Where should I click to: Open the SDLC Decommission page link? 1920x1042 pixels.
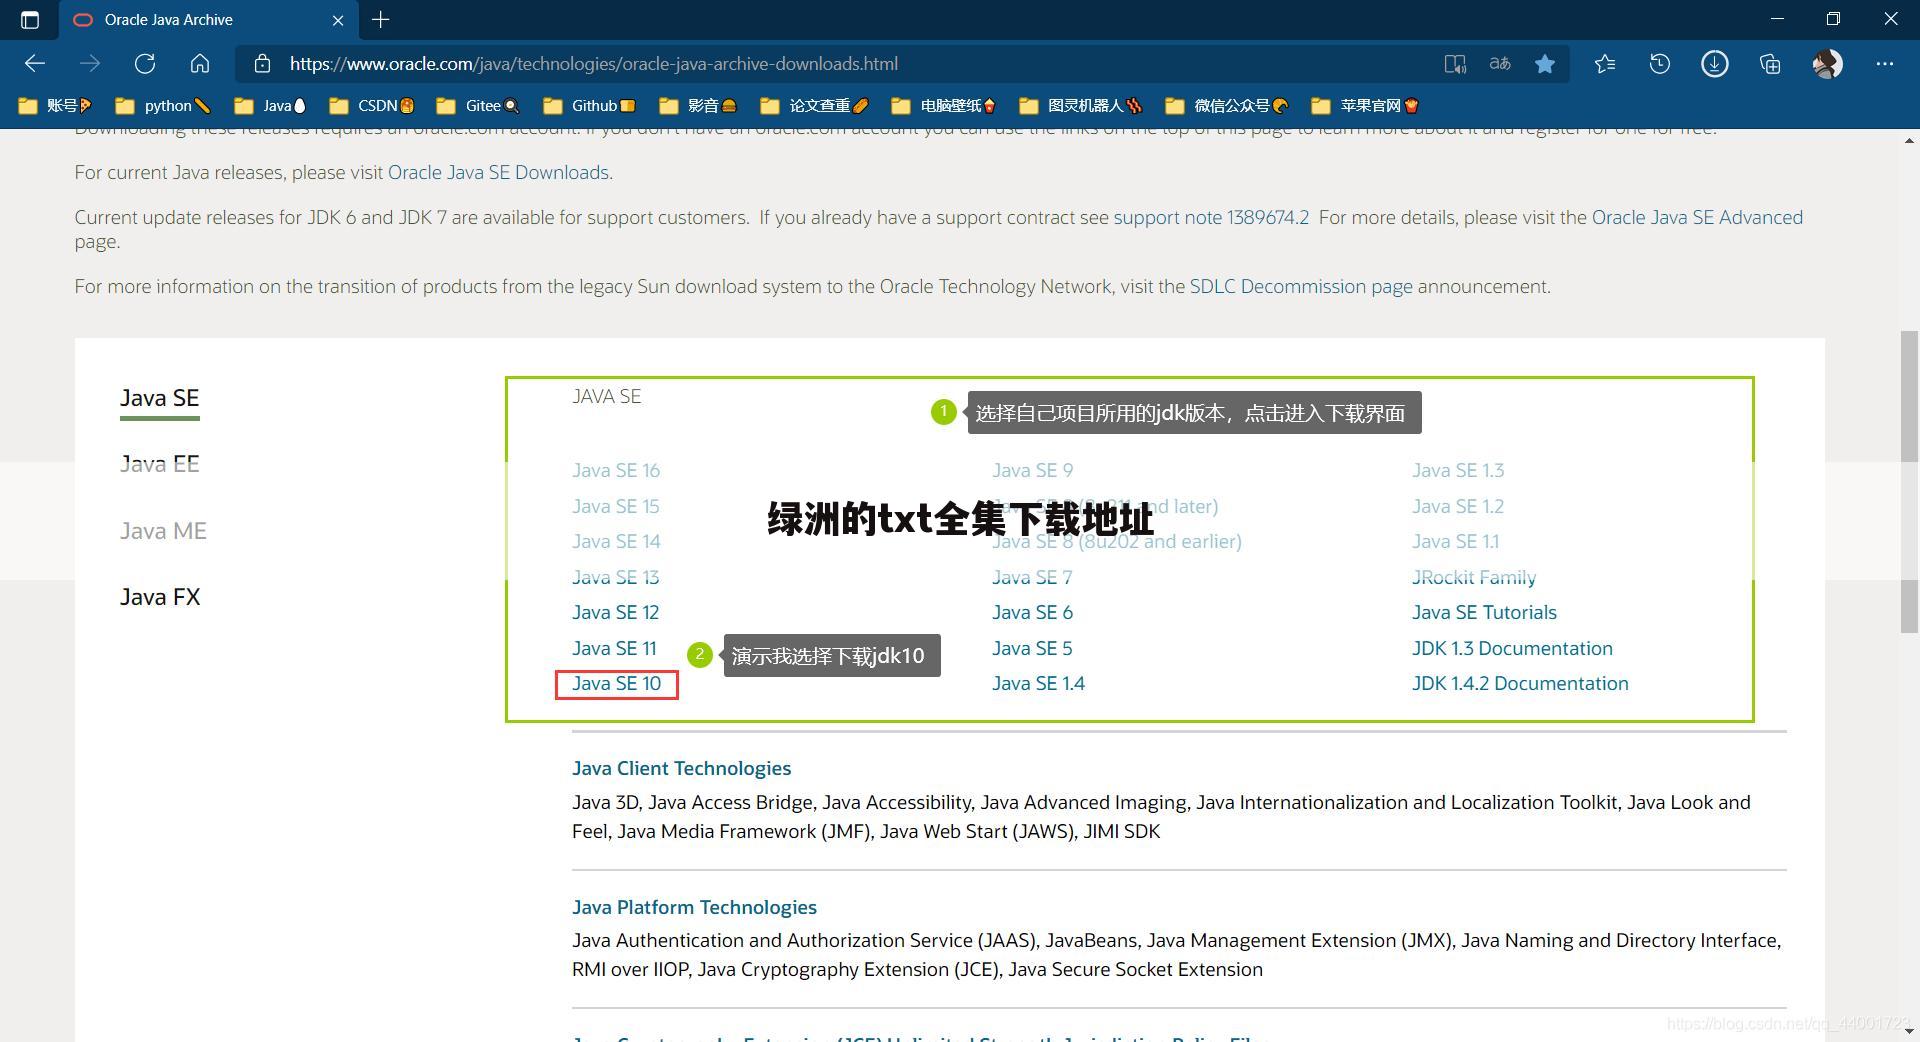click(1301, 286)
